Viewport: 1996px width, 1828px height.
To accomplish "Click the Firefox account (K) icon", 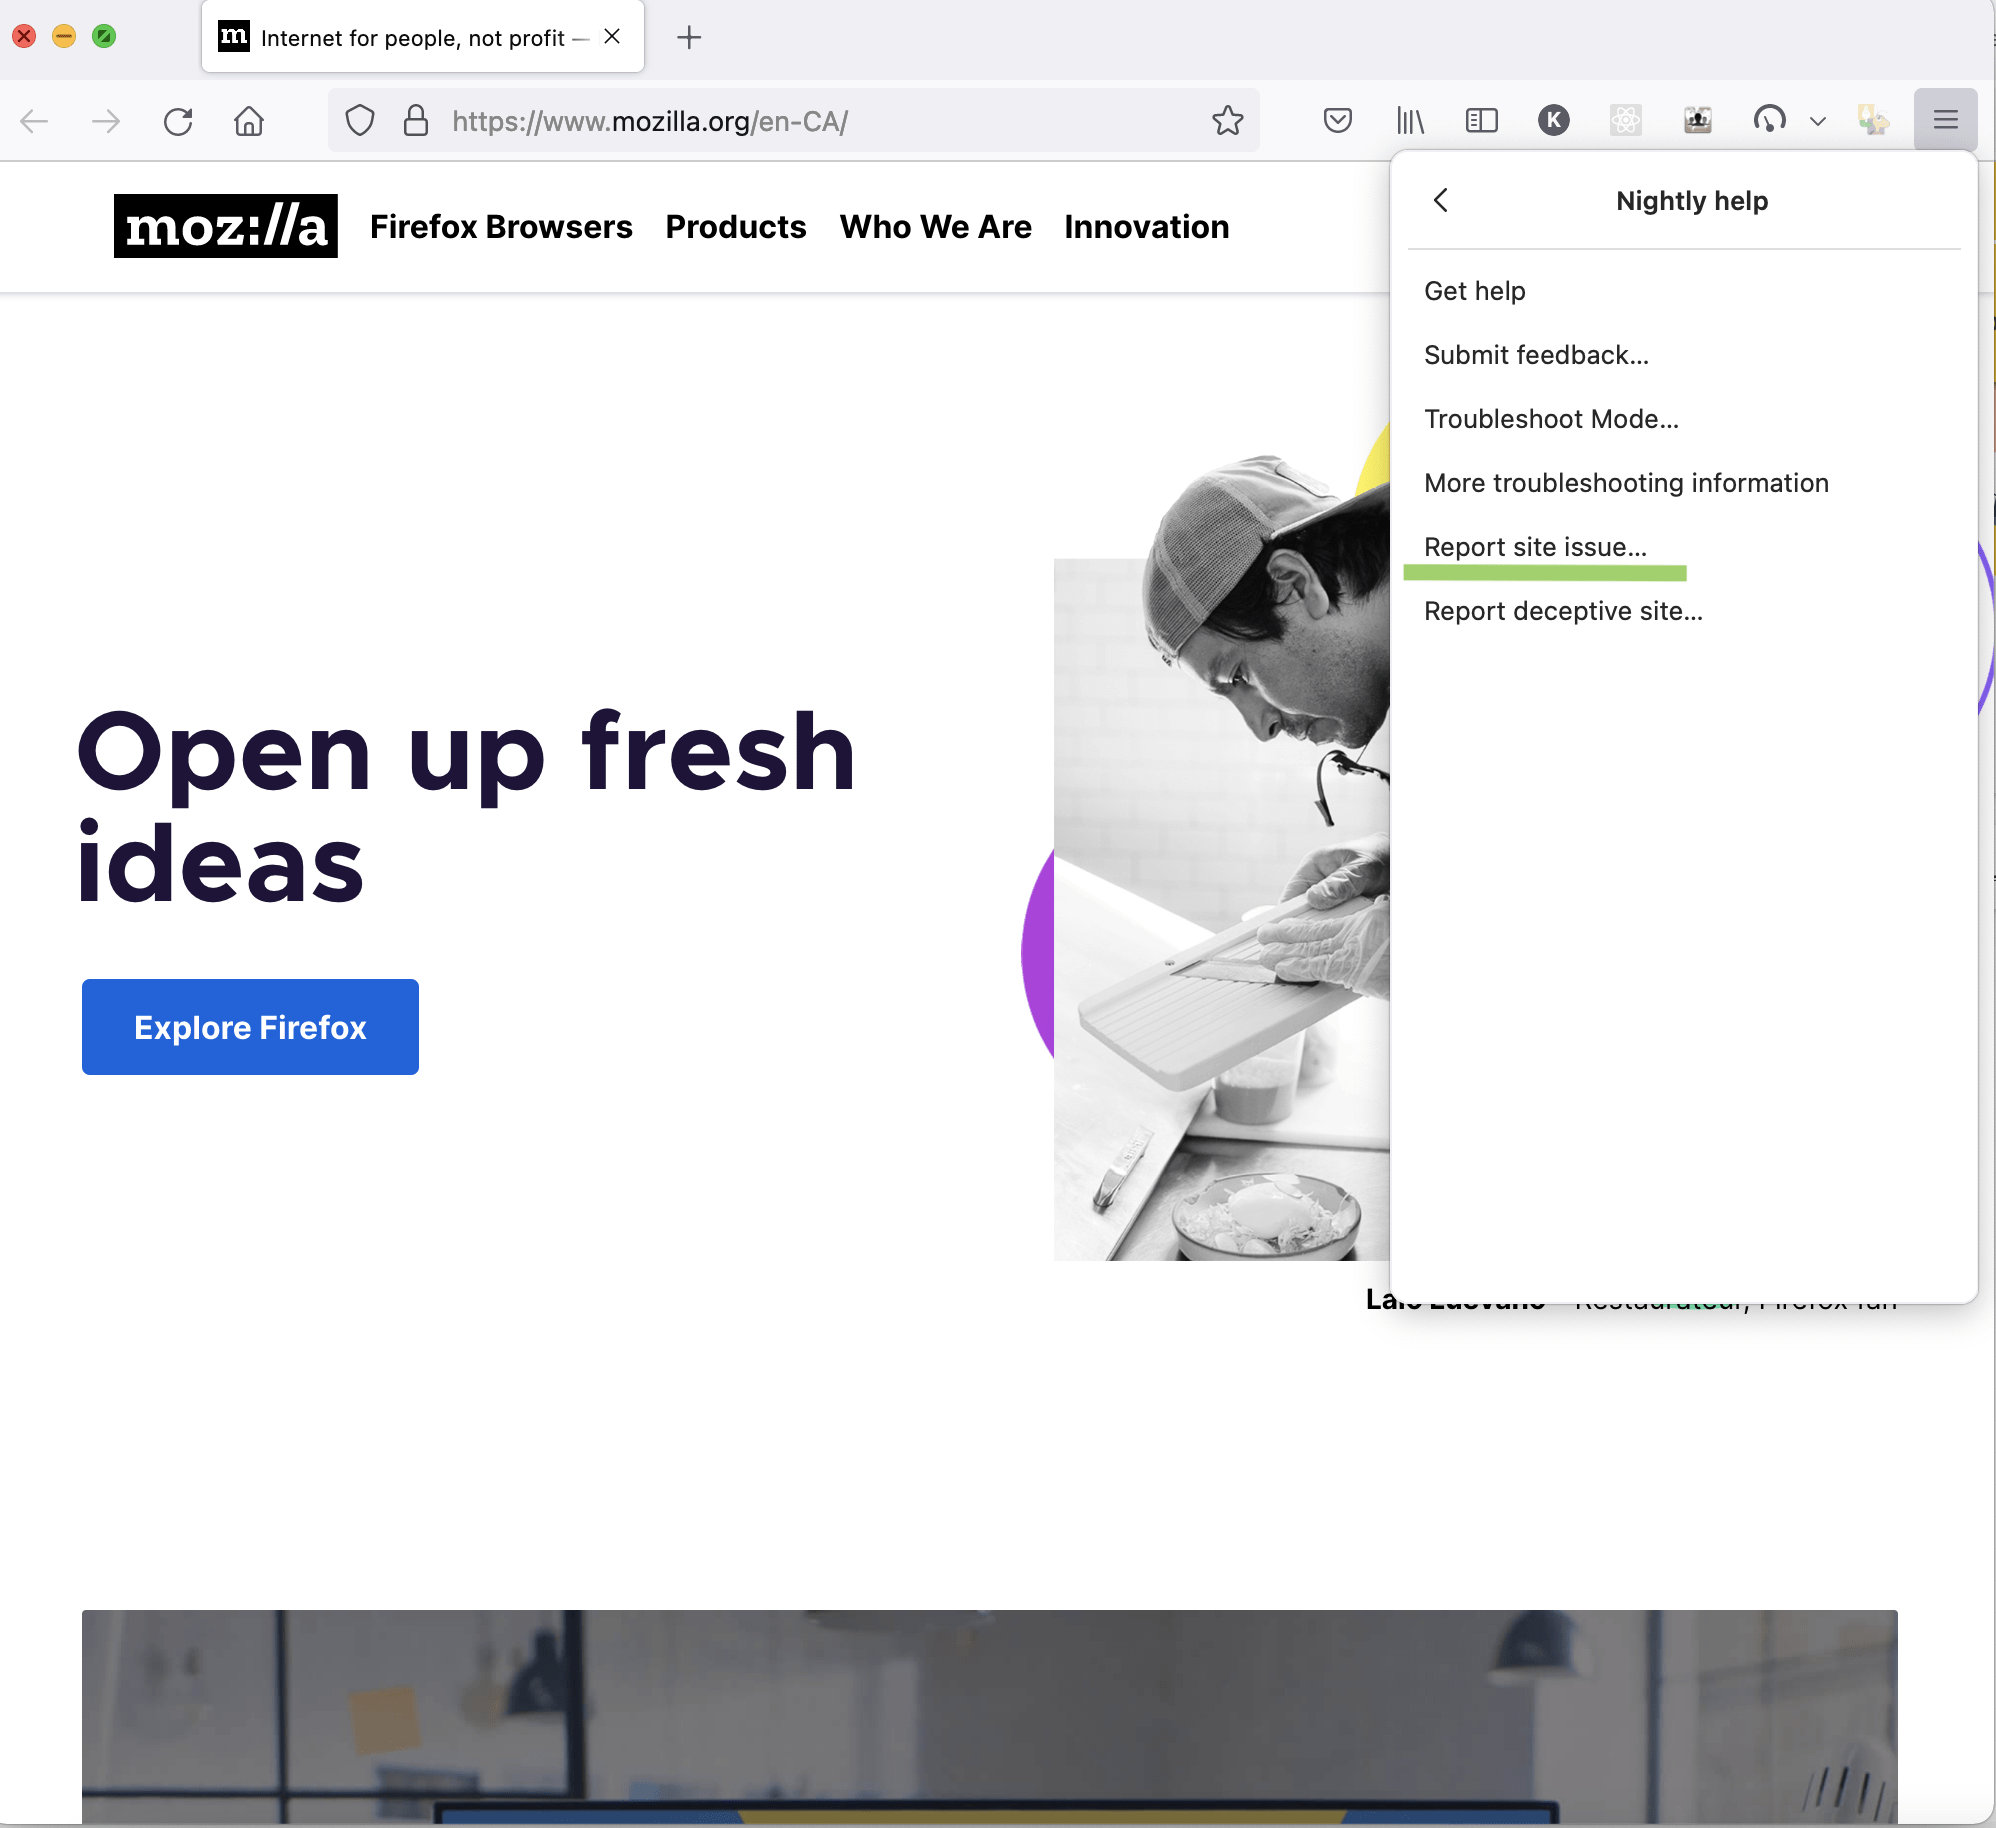I will pos(1553,120).
